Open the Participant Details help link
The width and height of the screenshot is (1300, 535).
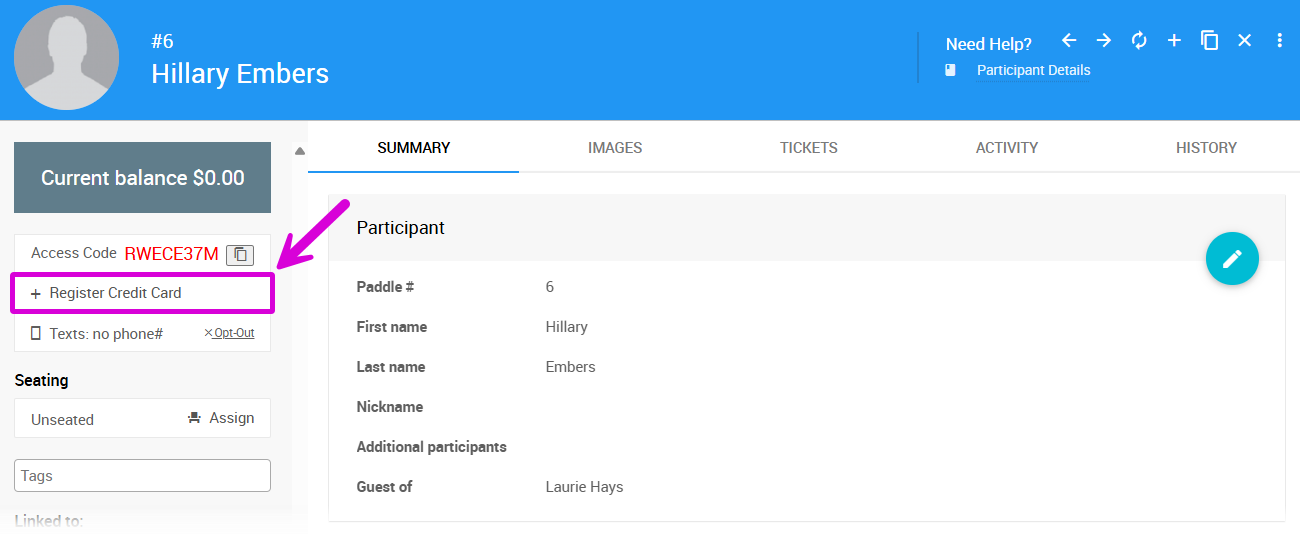click(x=1033, y=70)
